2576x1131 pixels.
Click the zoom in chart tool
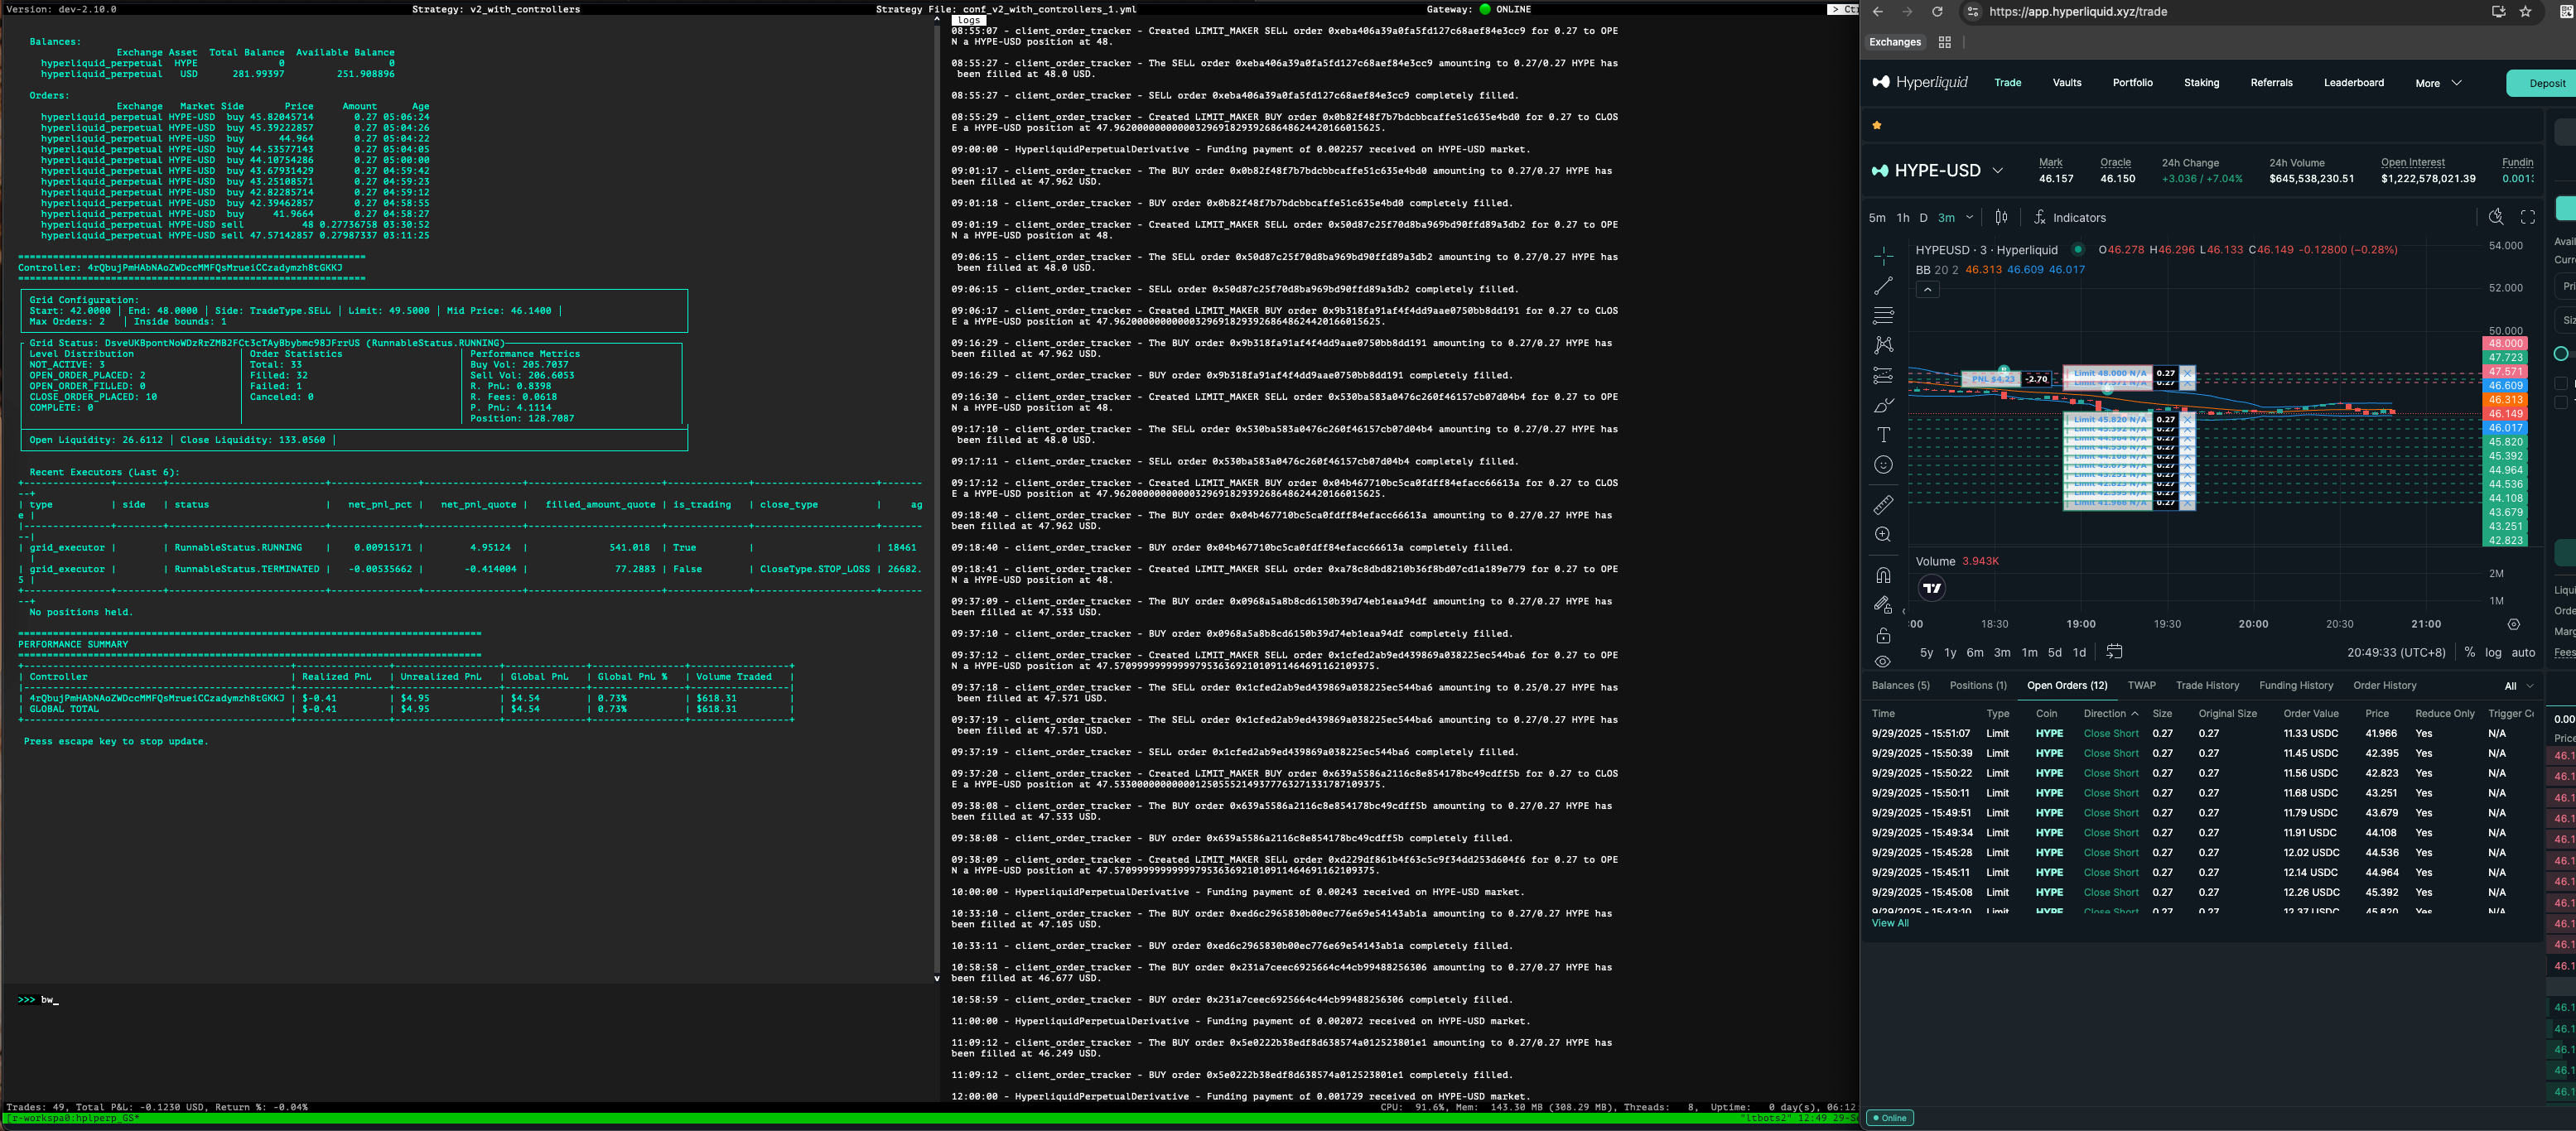(x=1883, y=535)
